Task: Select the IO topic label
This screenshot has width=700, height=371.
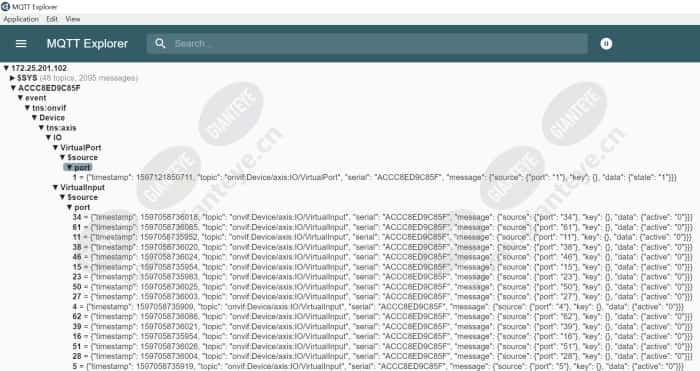Action: 58,138
